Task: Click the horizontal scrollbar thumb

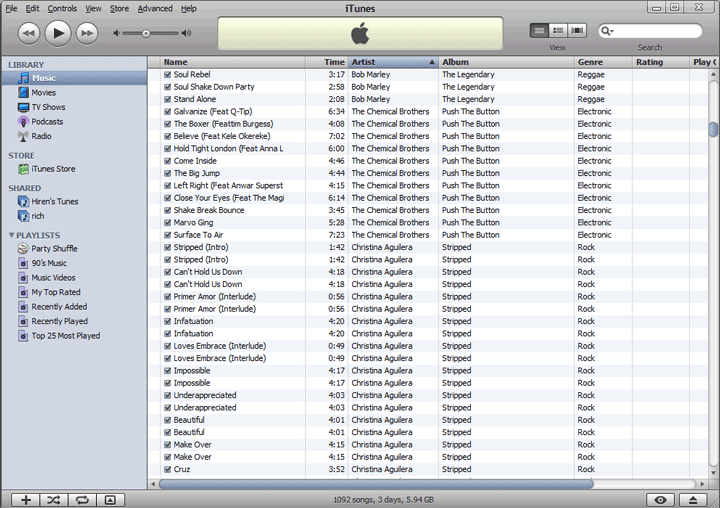Action: pyautogui.click(x=376, y=484)
